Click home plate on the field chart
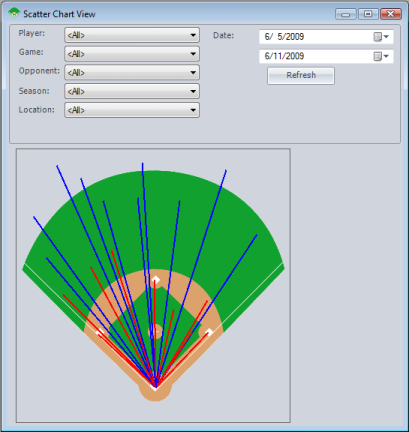The image size is (409, 432). 155,387
